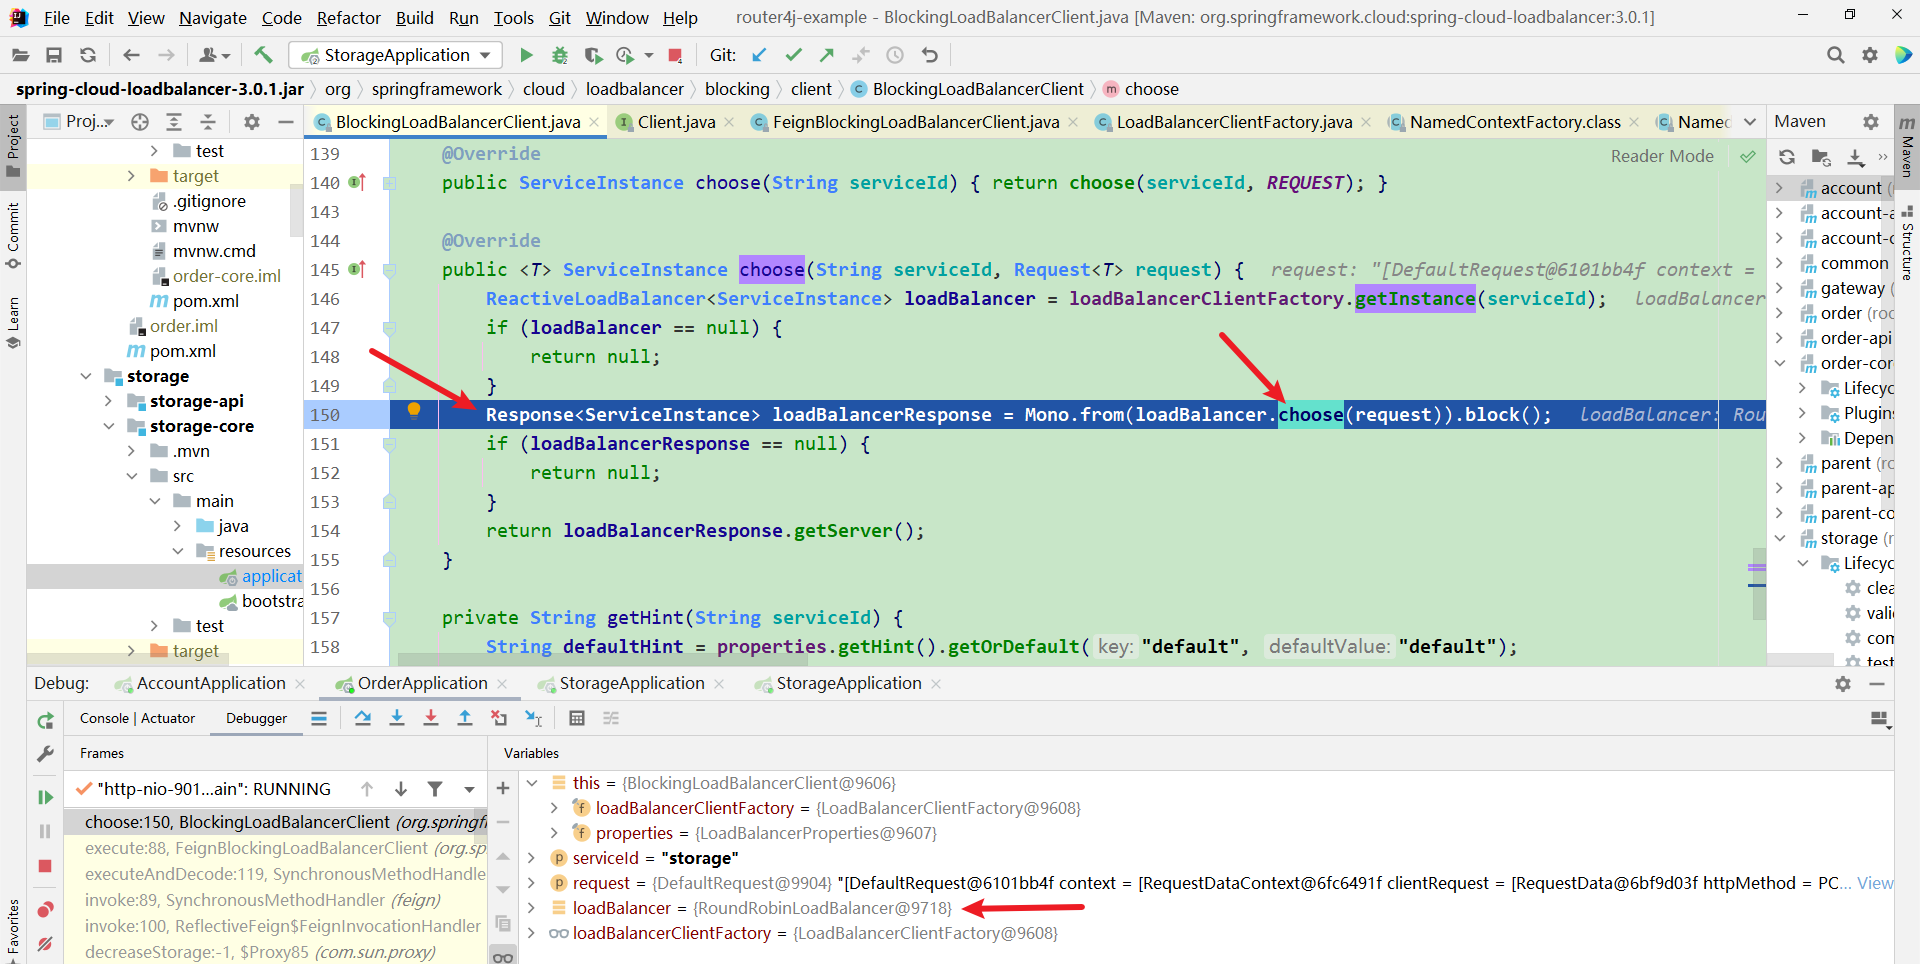Click the Step Into icon in debugger toolbar

397,718
